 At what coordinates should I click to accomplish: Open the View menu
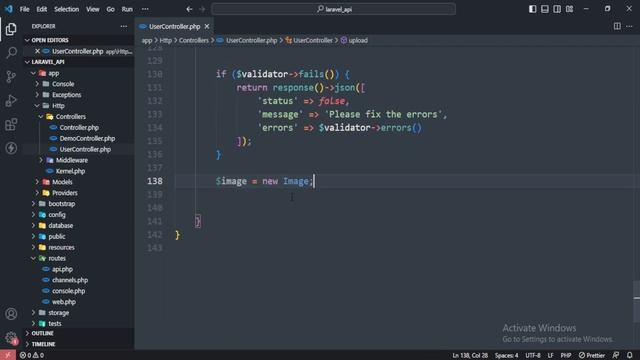pyautogui.click(x=93, y=9)
